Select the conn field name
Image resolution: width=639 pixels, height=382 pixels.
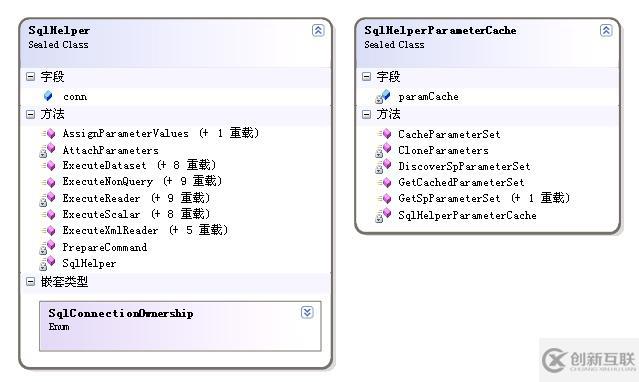coord(75,97)
